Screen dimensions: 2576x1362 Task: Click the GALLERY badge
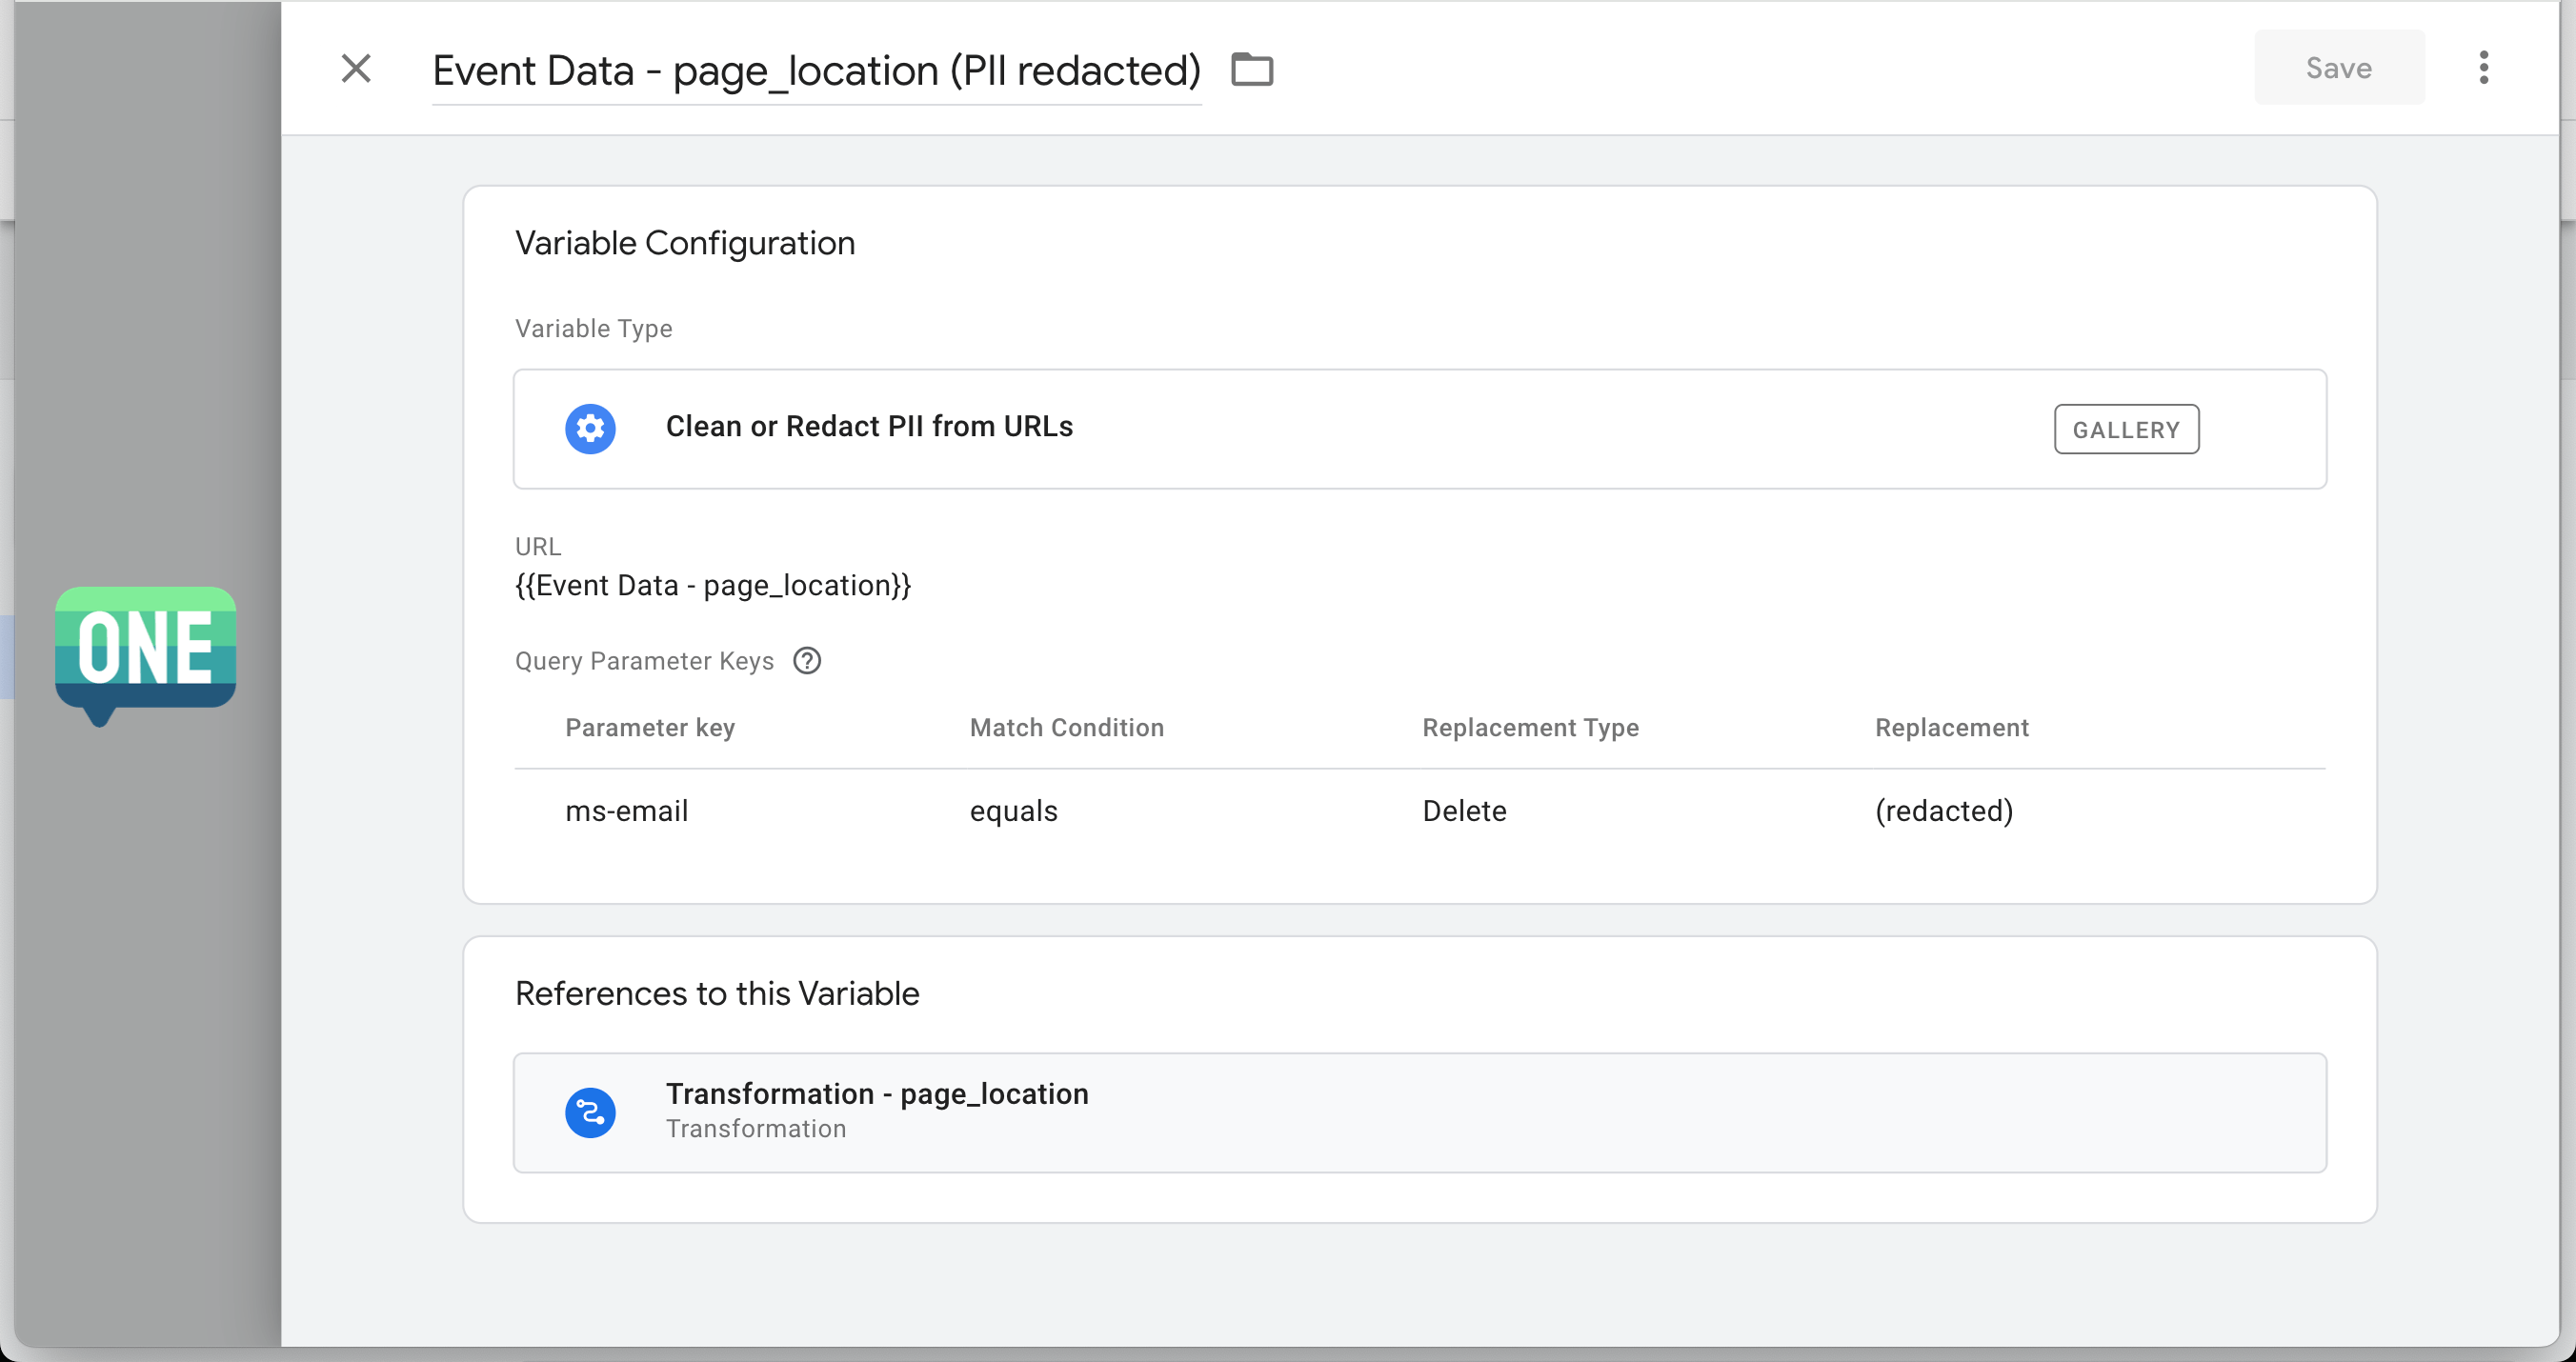[x=2125, y=430]
